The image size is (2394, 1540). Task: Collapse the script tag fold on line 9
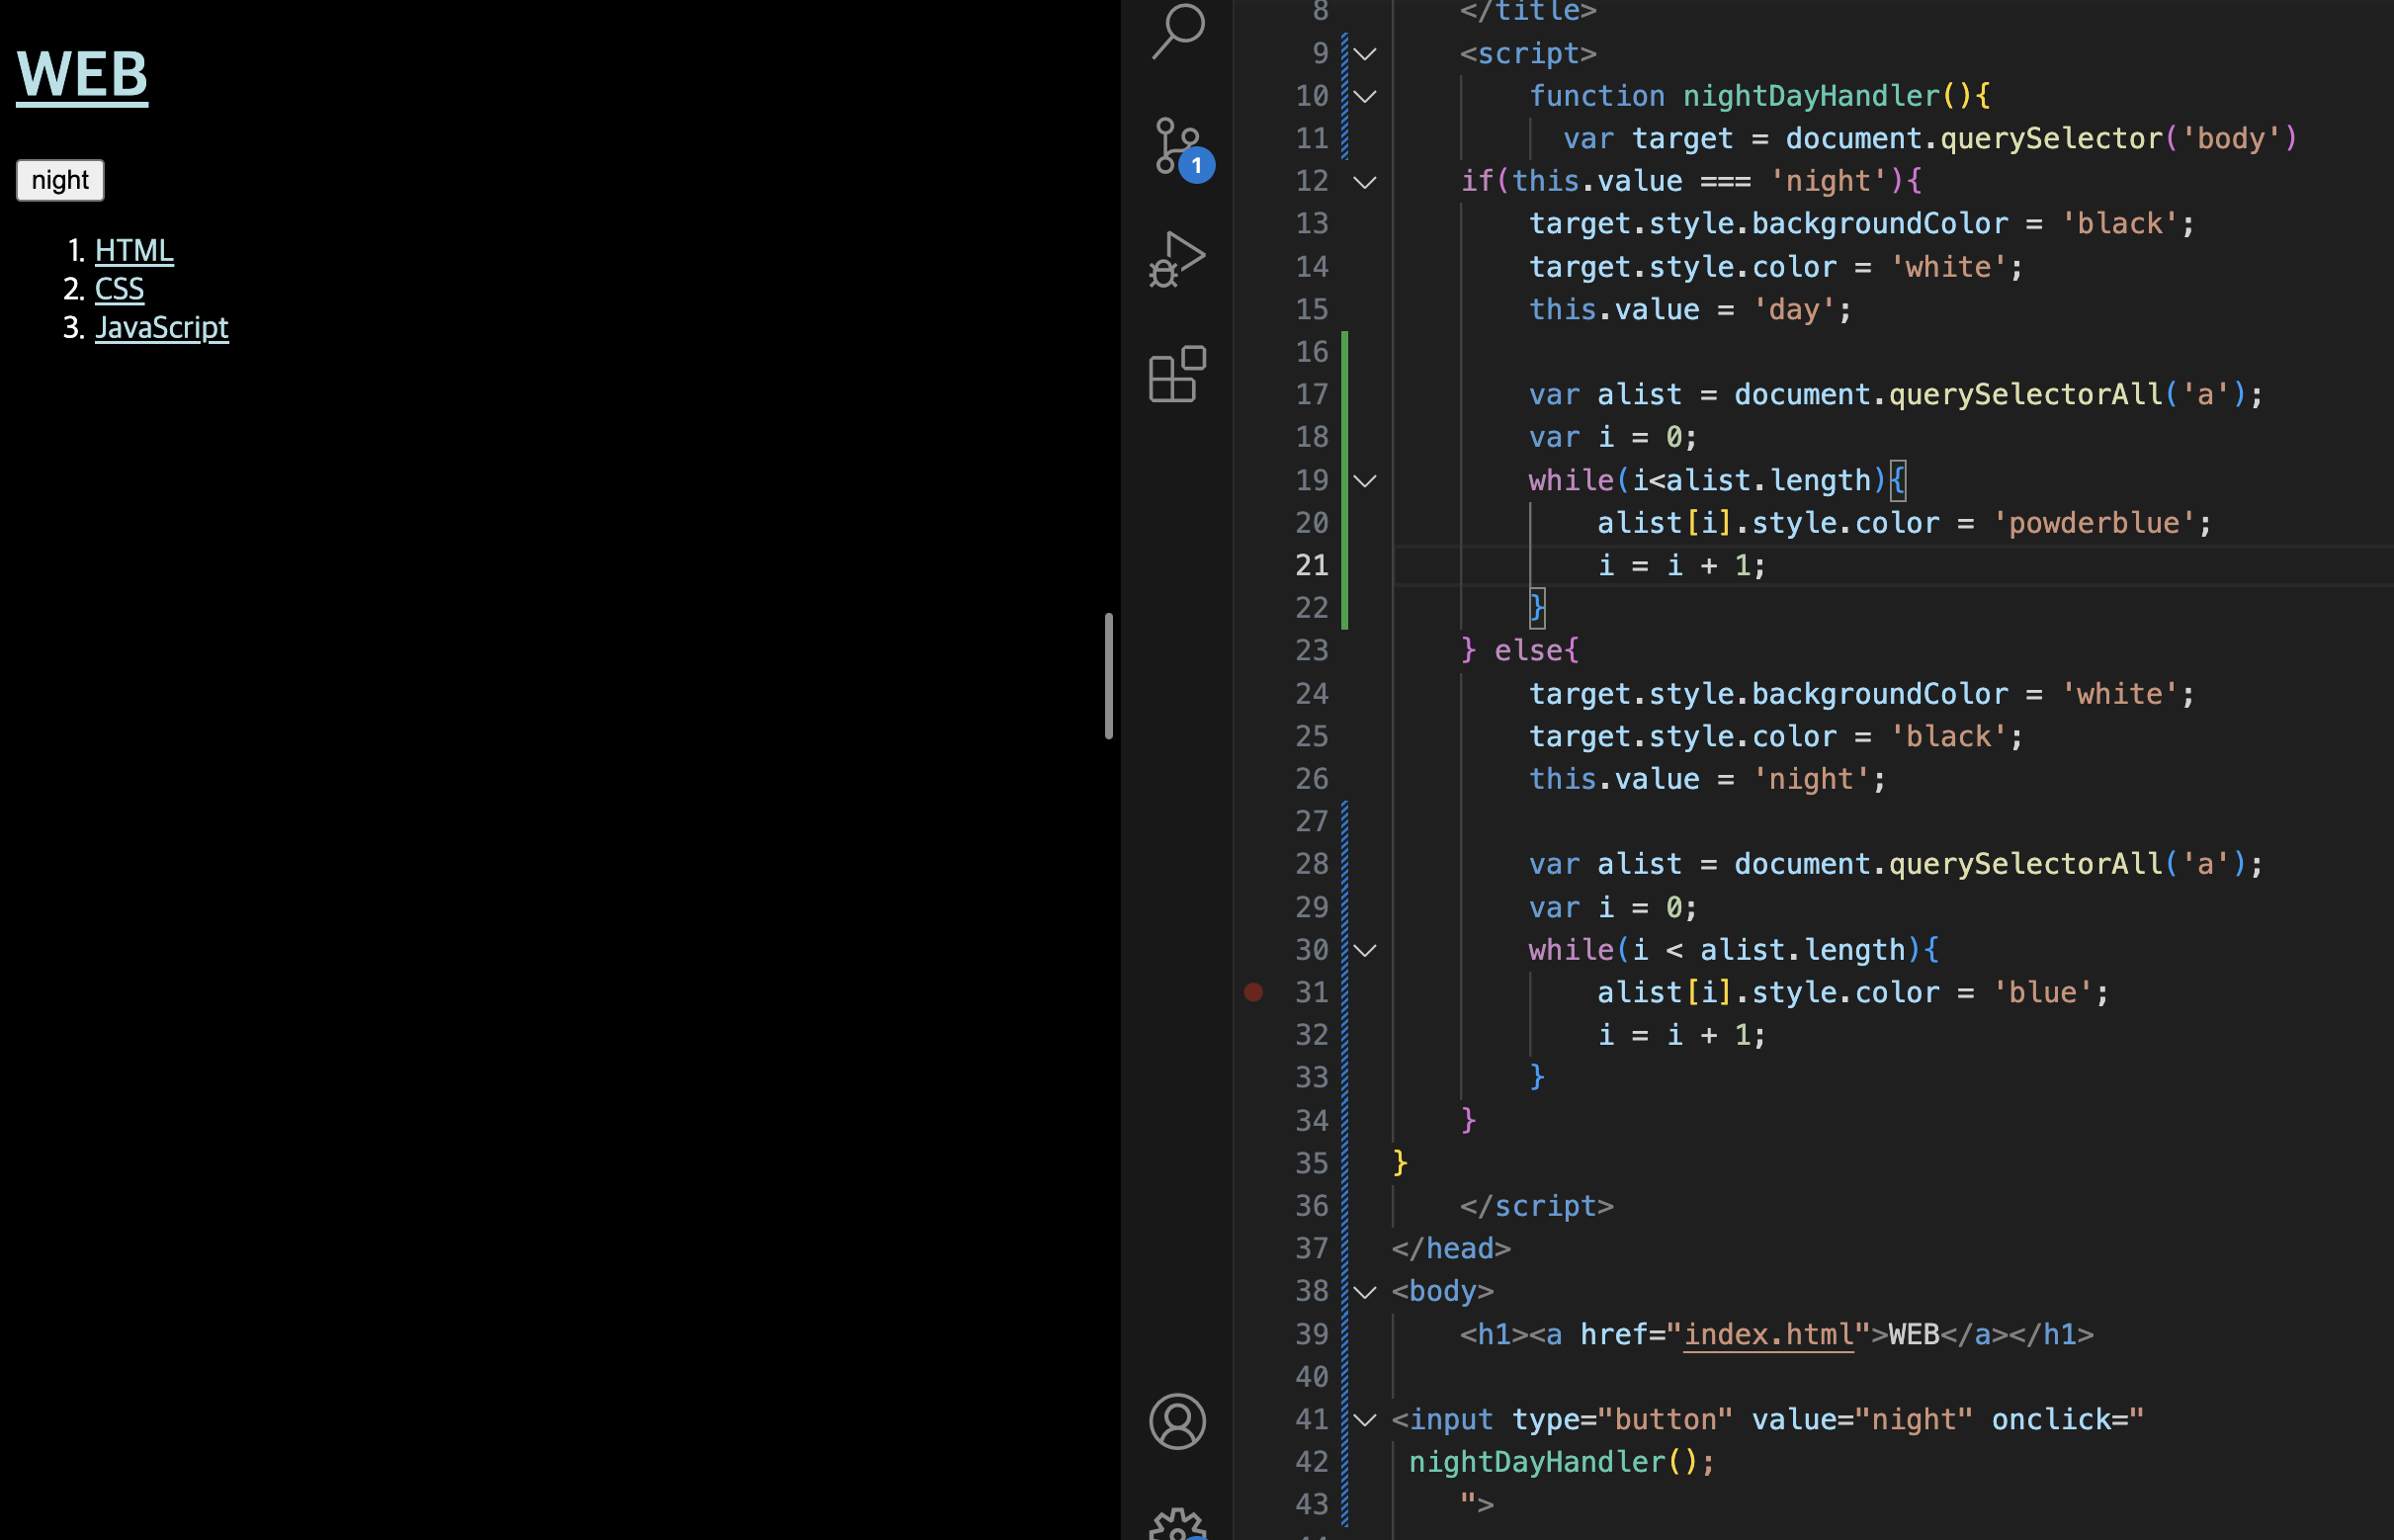coord(1365,53)
